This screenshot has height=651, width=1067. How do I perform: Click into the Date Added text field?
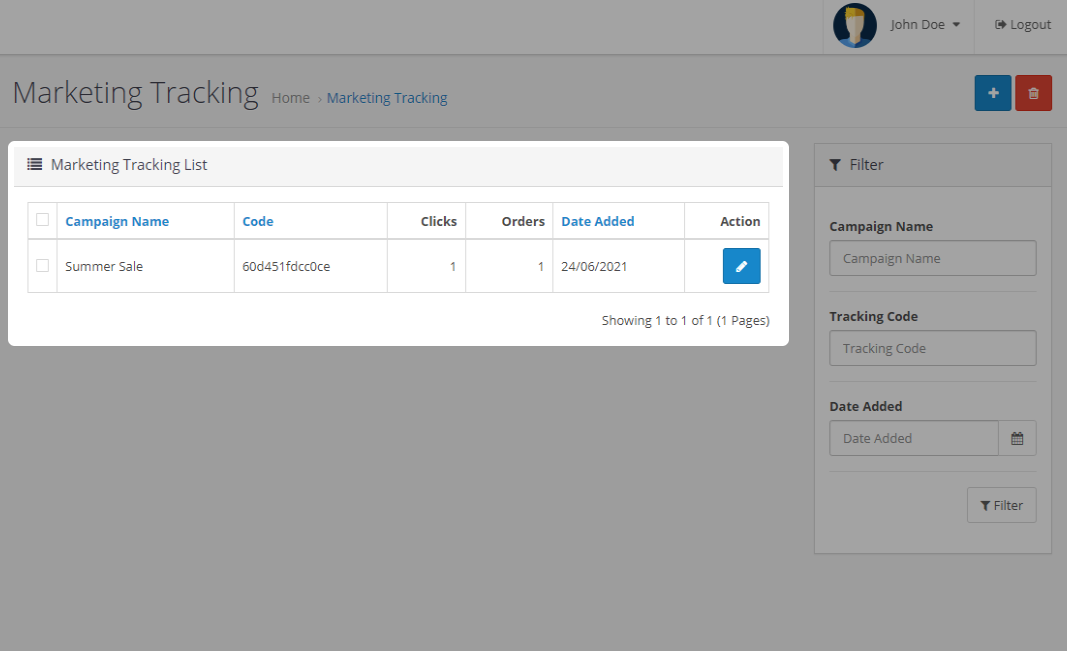[x=913, y=438]
